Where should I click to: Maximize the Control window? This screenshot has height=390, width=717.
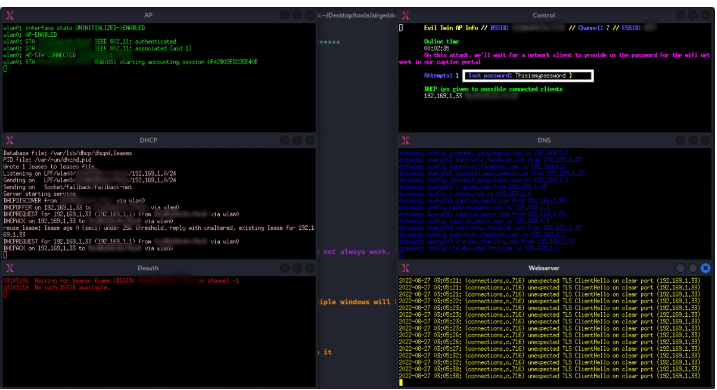point(693,16)
